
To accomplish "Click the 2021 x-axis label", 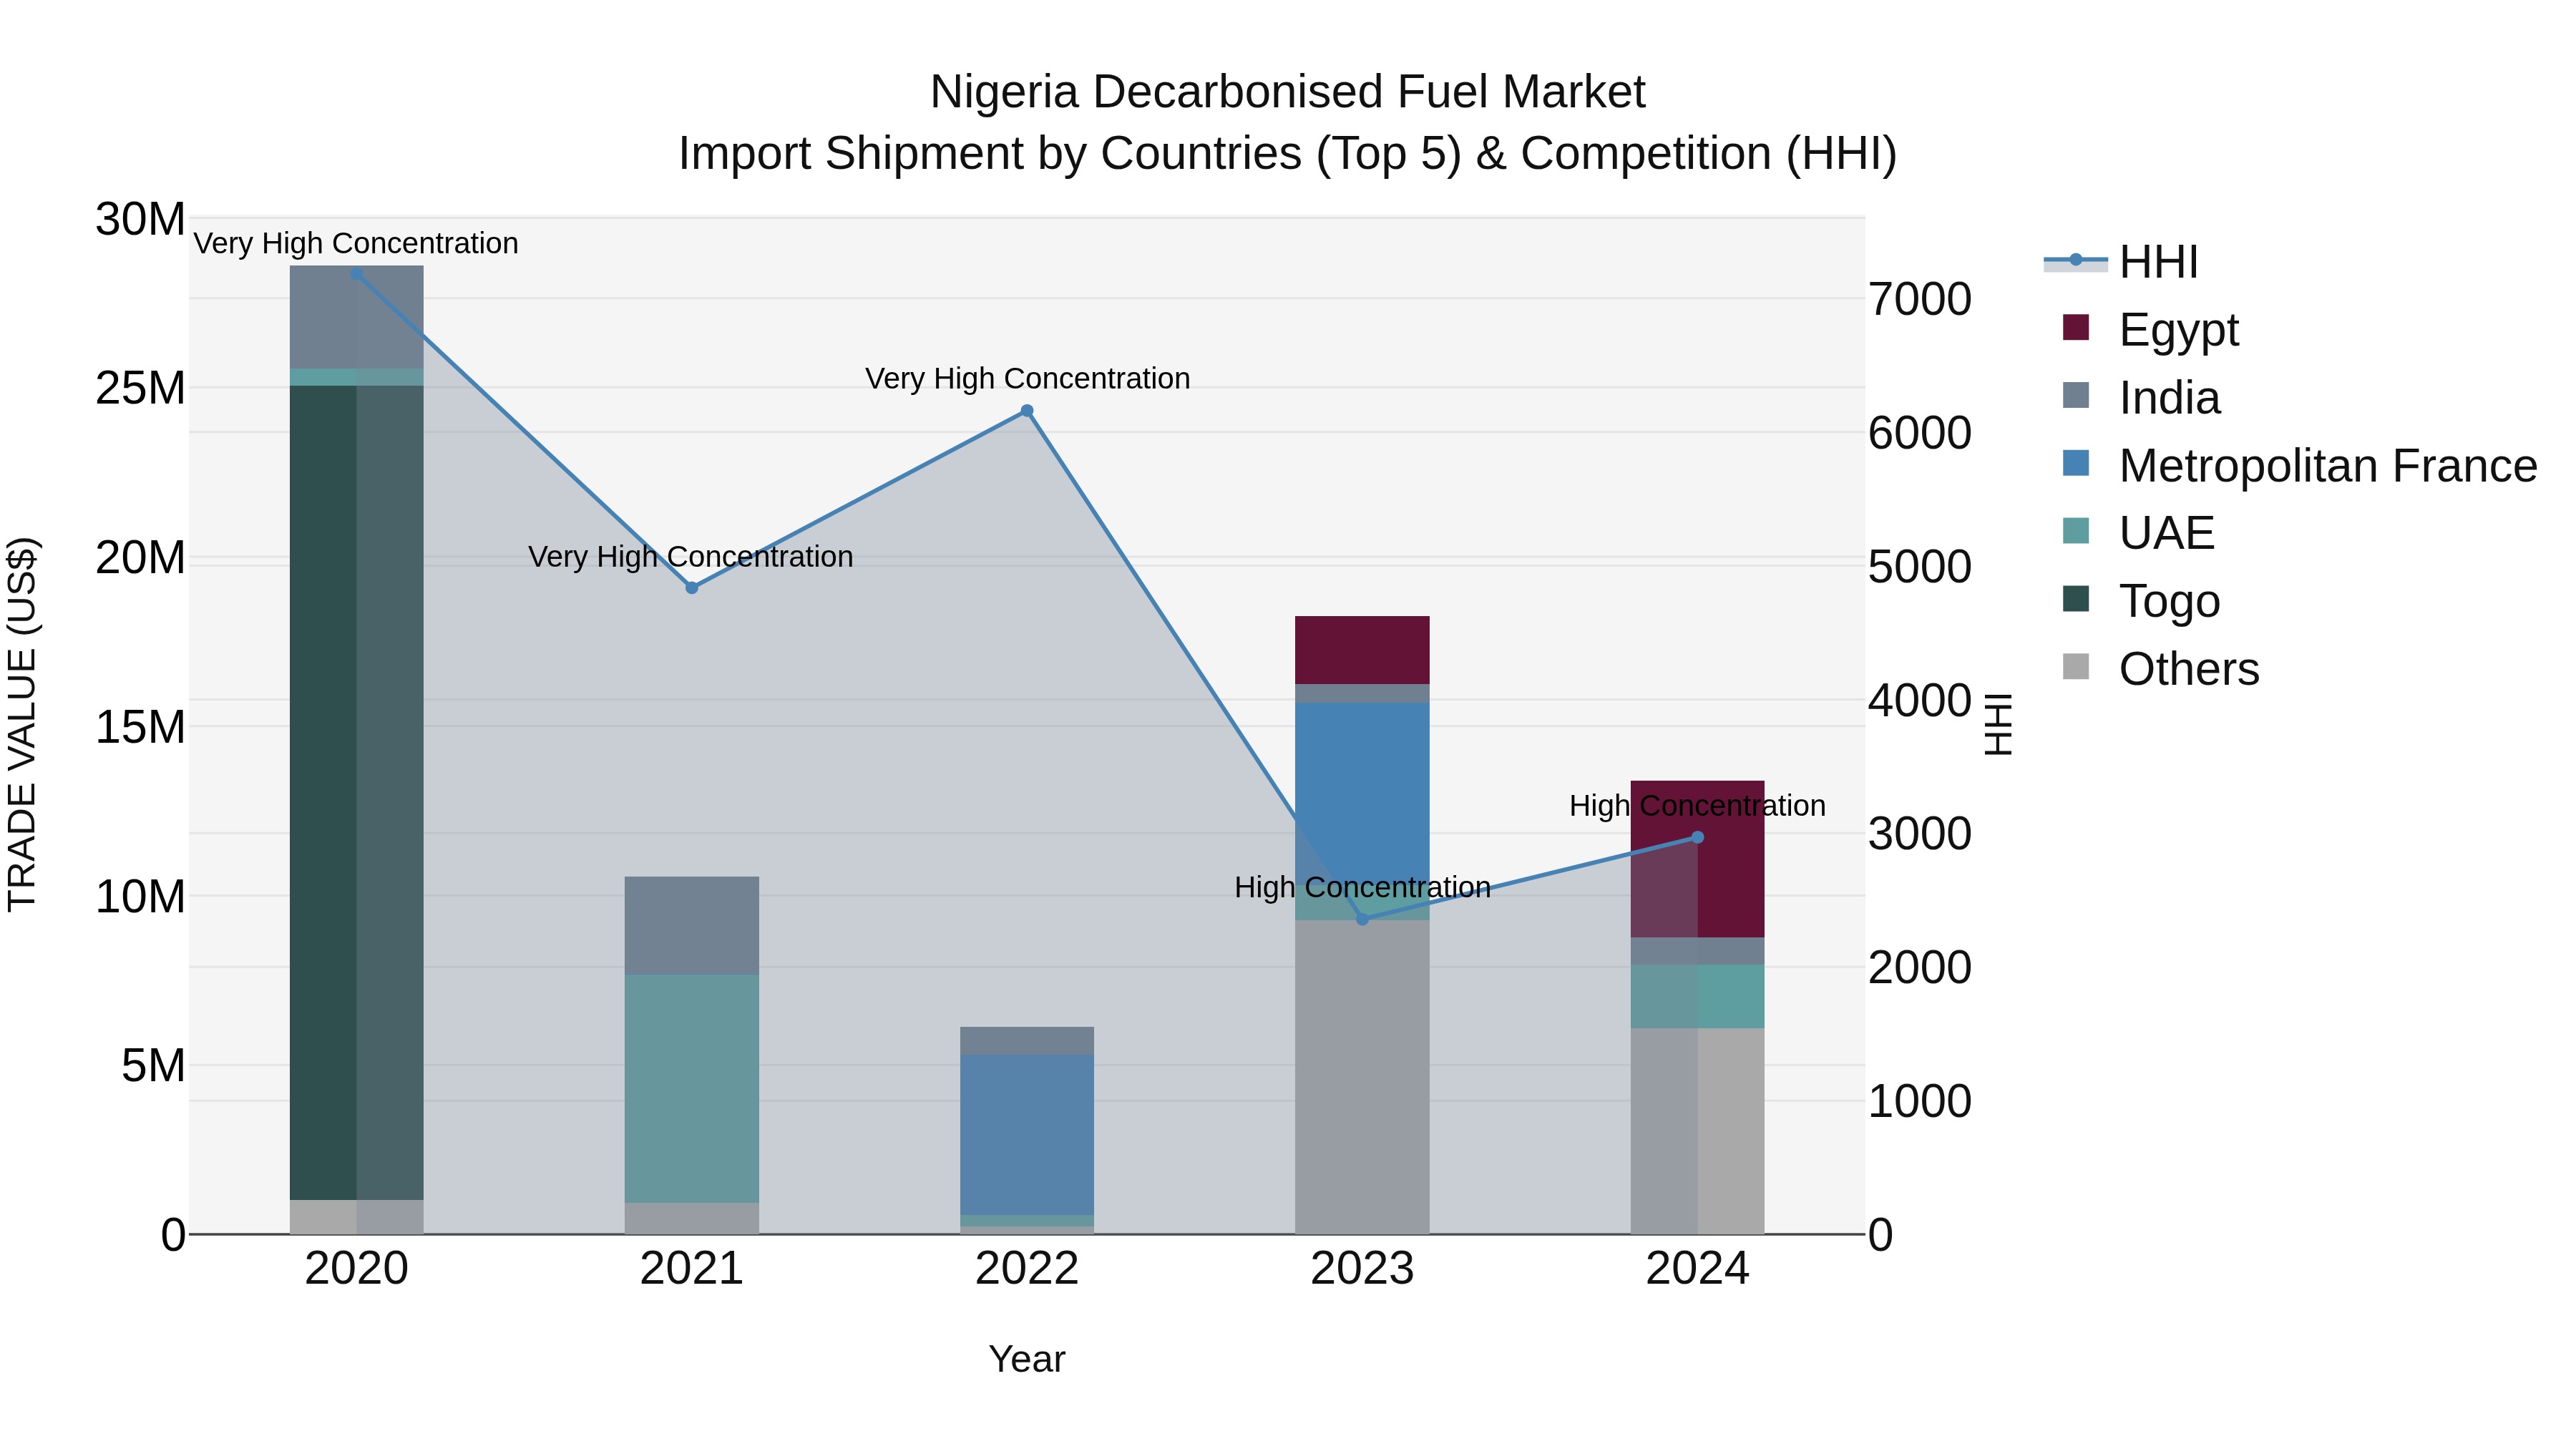I will pos(692,1269).
